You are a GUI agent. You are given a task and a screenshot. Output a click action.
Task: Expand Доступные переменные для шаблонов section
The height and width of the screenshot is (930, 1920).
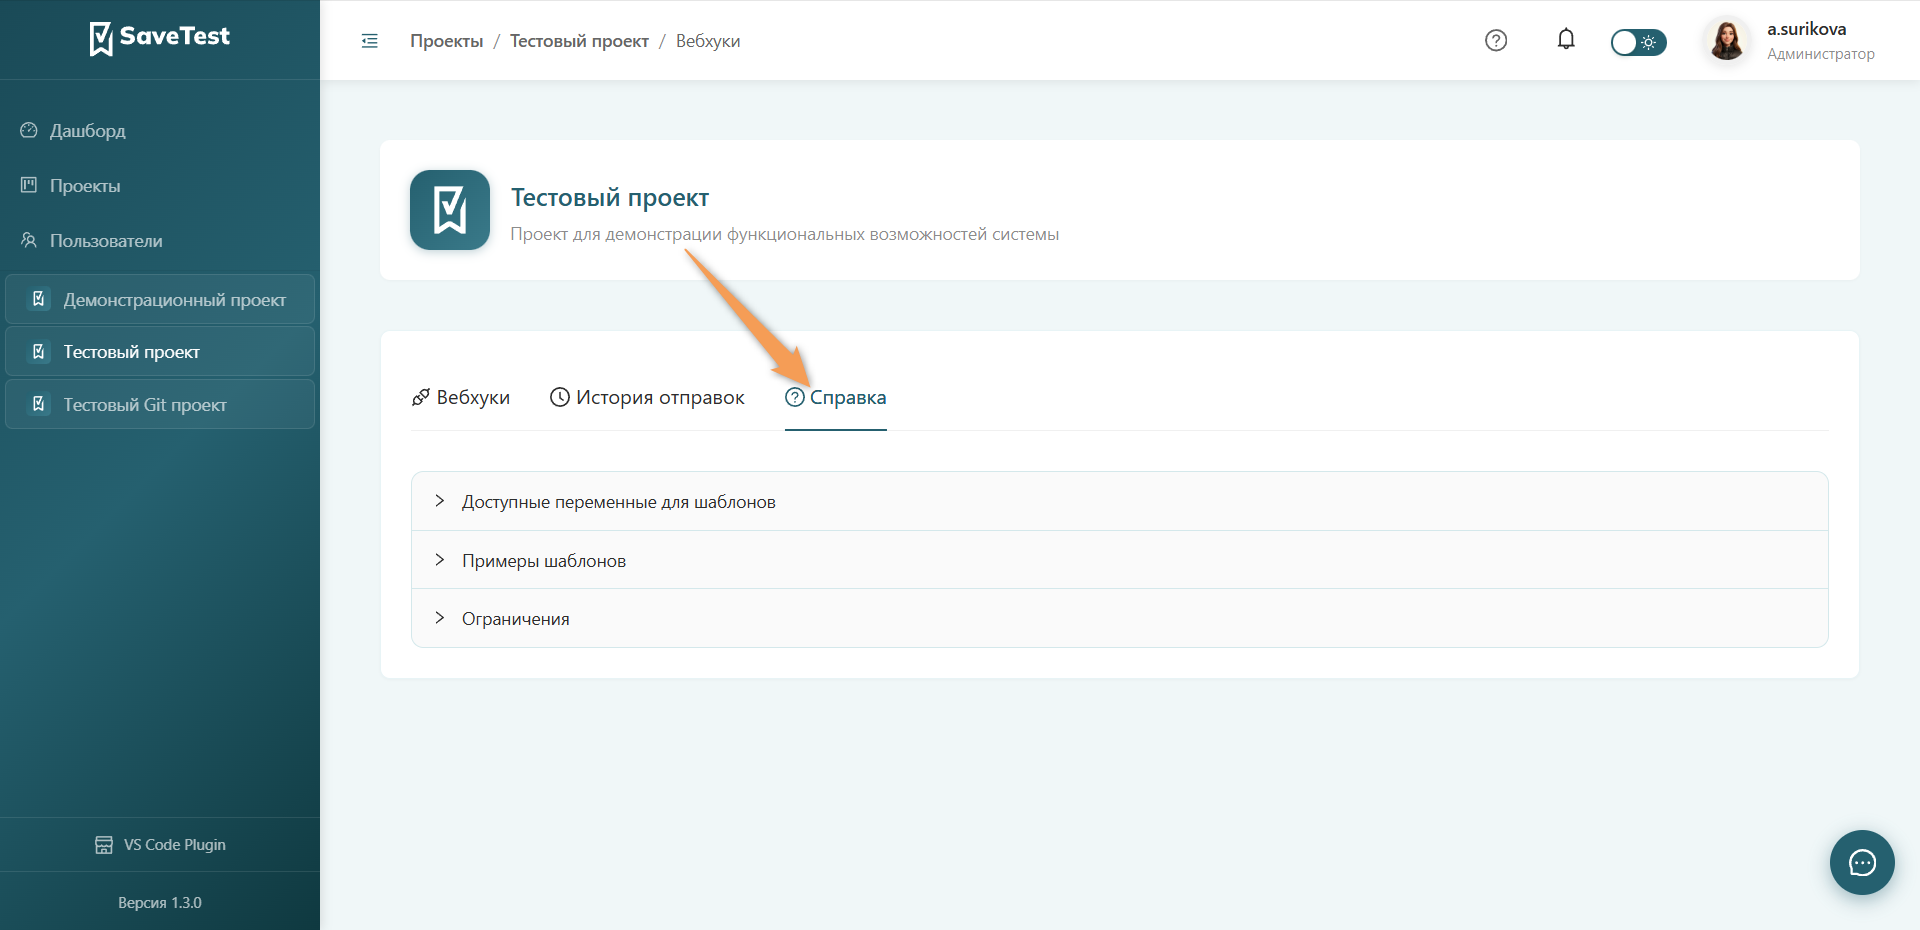pos(1120,501)
